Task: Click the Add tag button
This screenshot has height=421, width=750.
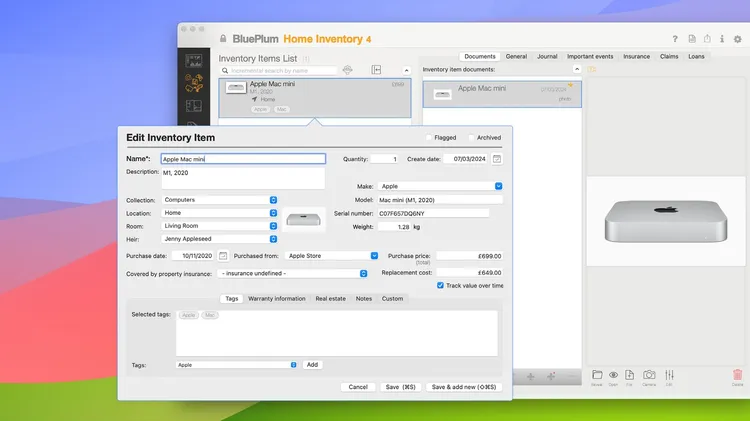Action: tap(312, 365)
